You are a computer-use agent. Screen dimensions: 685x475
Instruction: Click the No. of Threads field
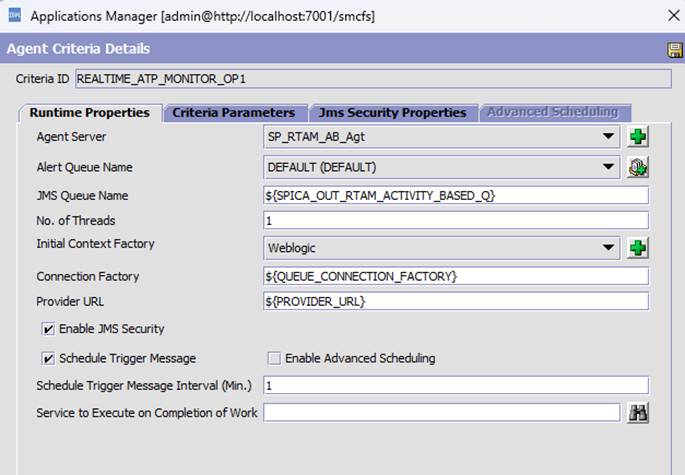tap(455, 220)
